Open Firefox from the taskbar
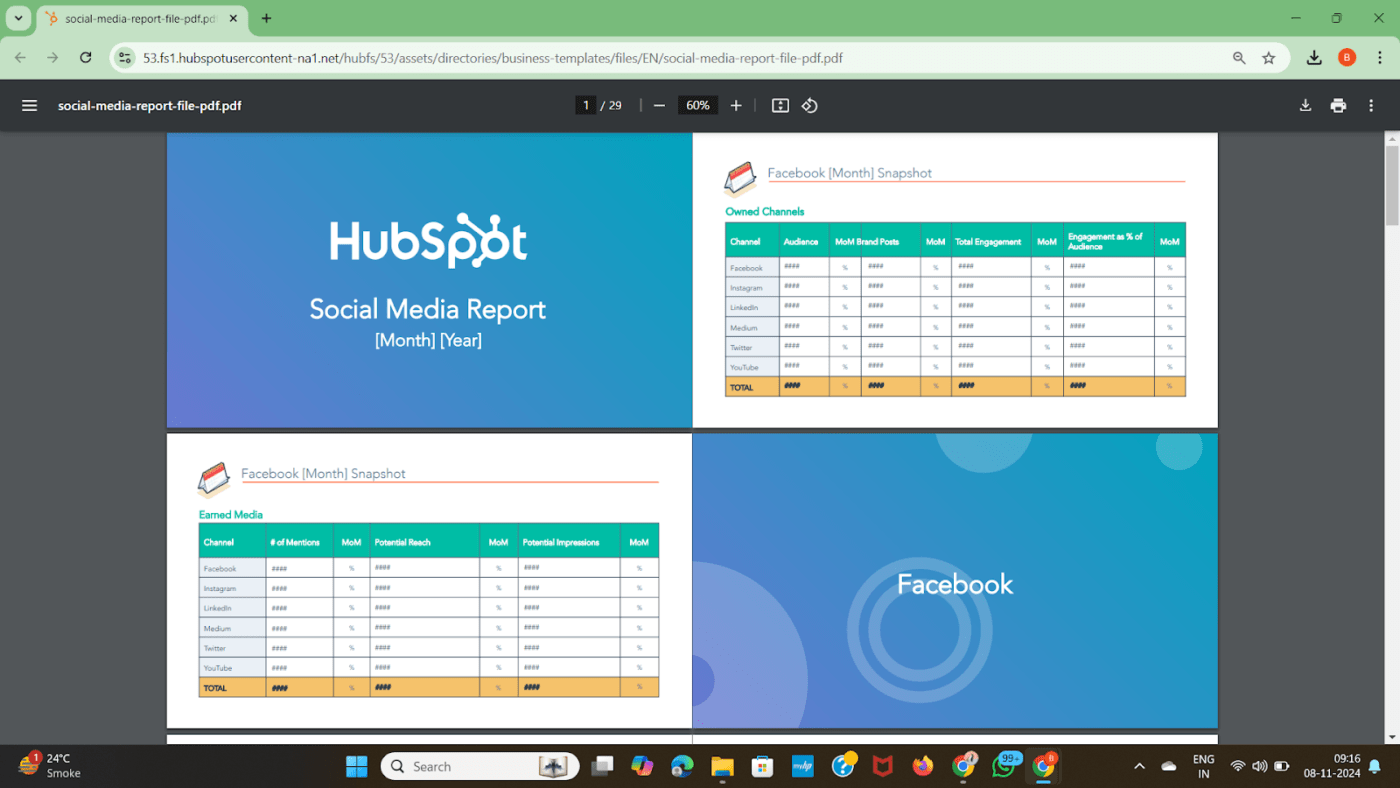The image size is (1400, 788). click(922, 766)
